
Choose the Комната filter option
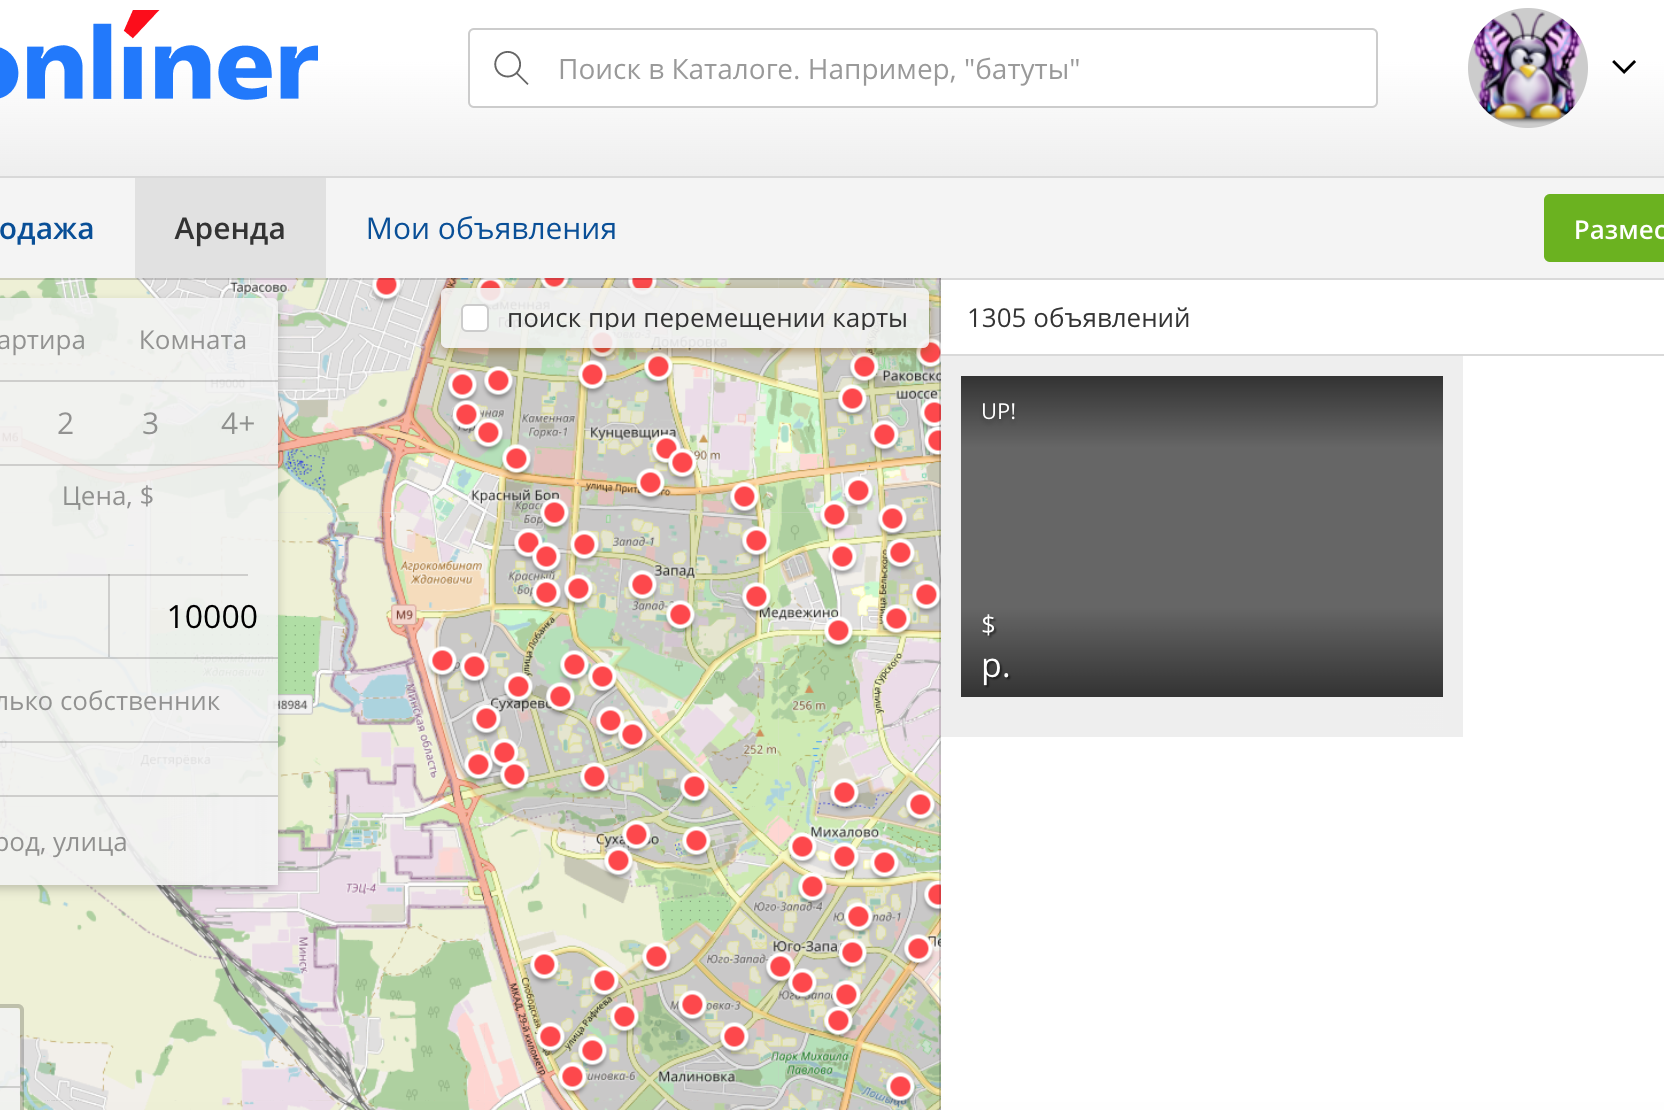pos(193,340)
